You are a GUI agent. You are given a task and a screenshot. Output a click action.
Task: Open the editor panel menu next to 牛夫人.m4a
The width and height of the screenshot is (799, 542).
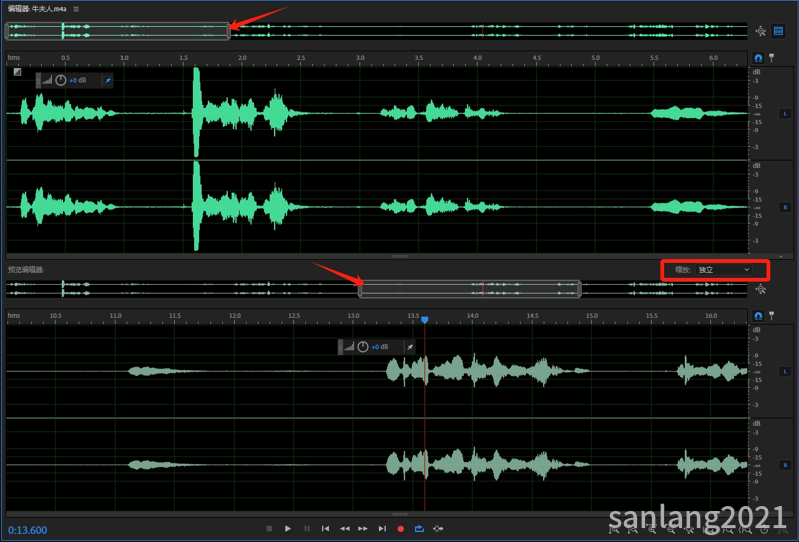pos(76,8)
